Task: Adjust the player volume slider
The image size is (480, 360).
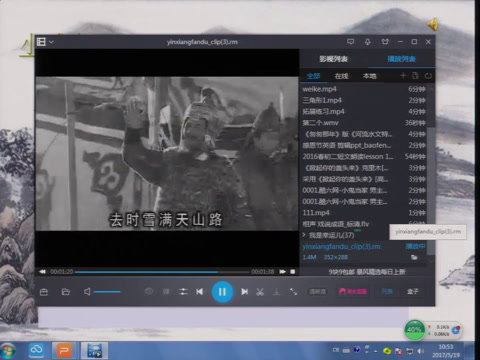Action: point(107,292)
